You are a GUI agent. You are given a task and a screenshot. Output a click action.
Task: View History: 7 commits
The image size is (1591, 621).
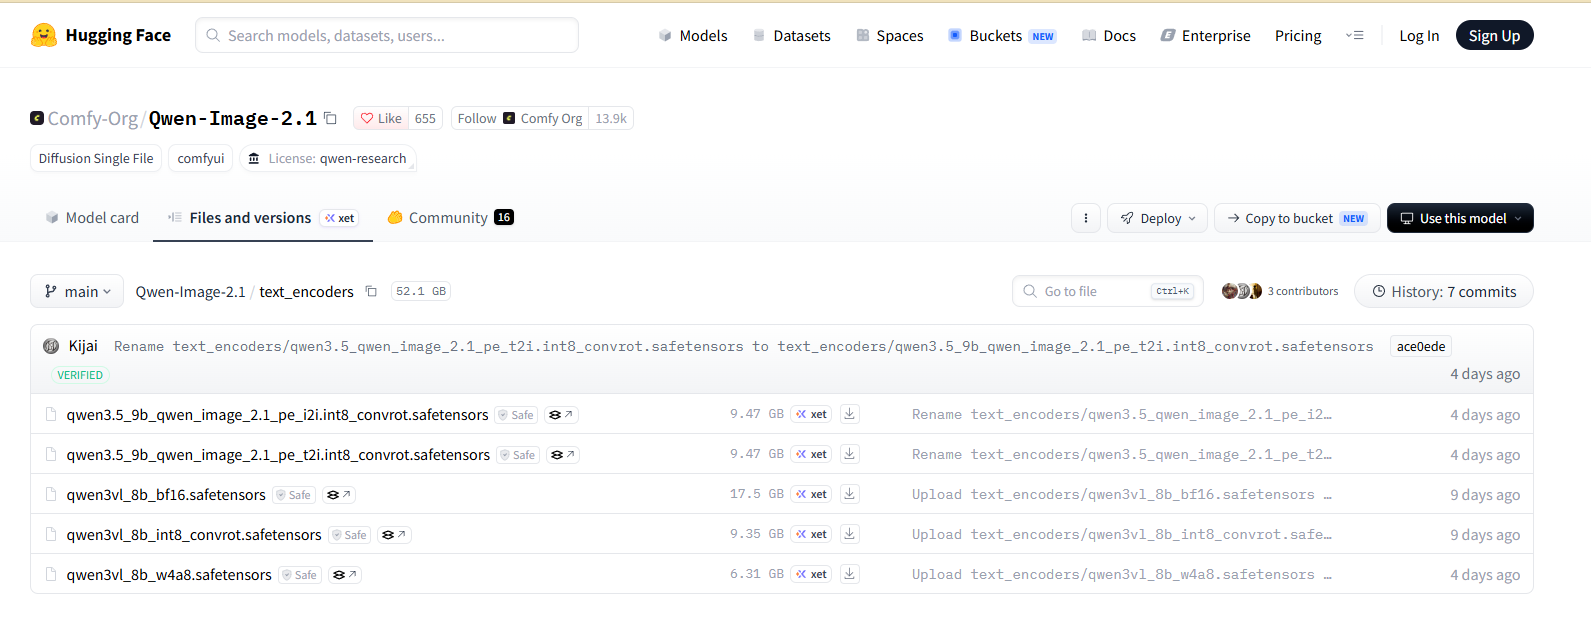point(1443,292)
